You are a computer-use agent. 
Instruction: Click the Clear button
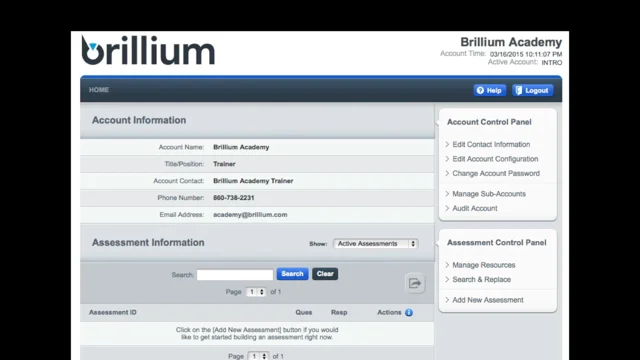click(x=325, y=274)
